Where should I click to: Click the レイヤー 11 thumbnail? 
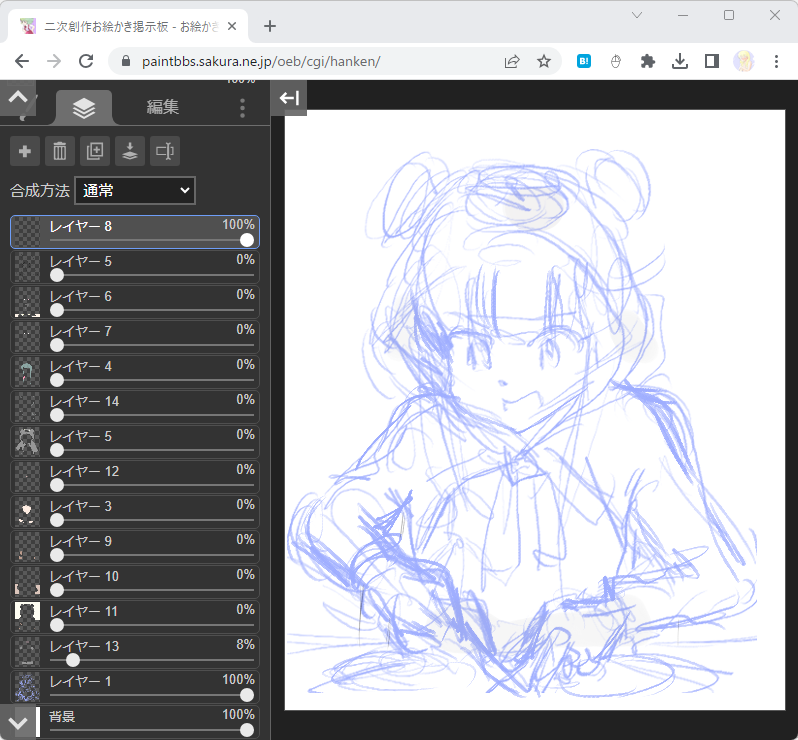click(26, 616)
